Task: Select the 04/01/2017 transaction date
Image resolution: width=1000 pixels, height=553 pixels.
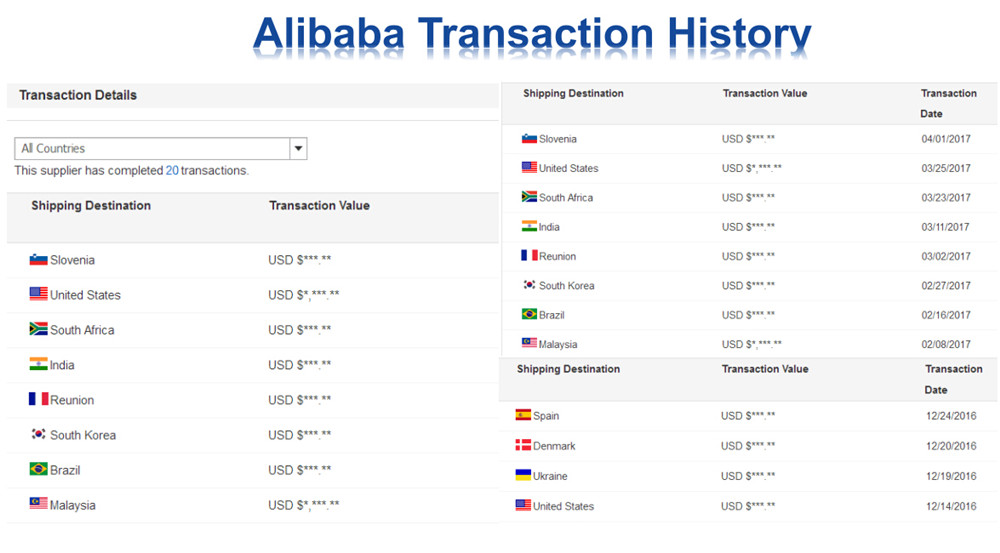Action: tap(946, 139)
